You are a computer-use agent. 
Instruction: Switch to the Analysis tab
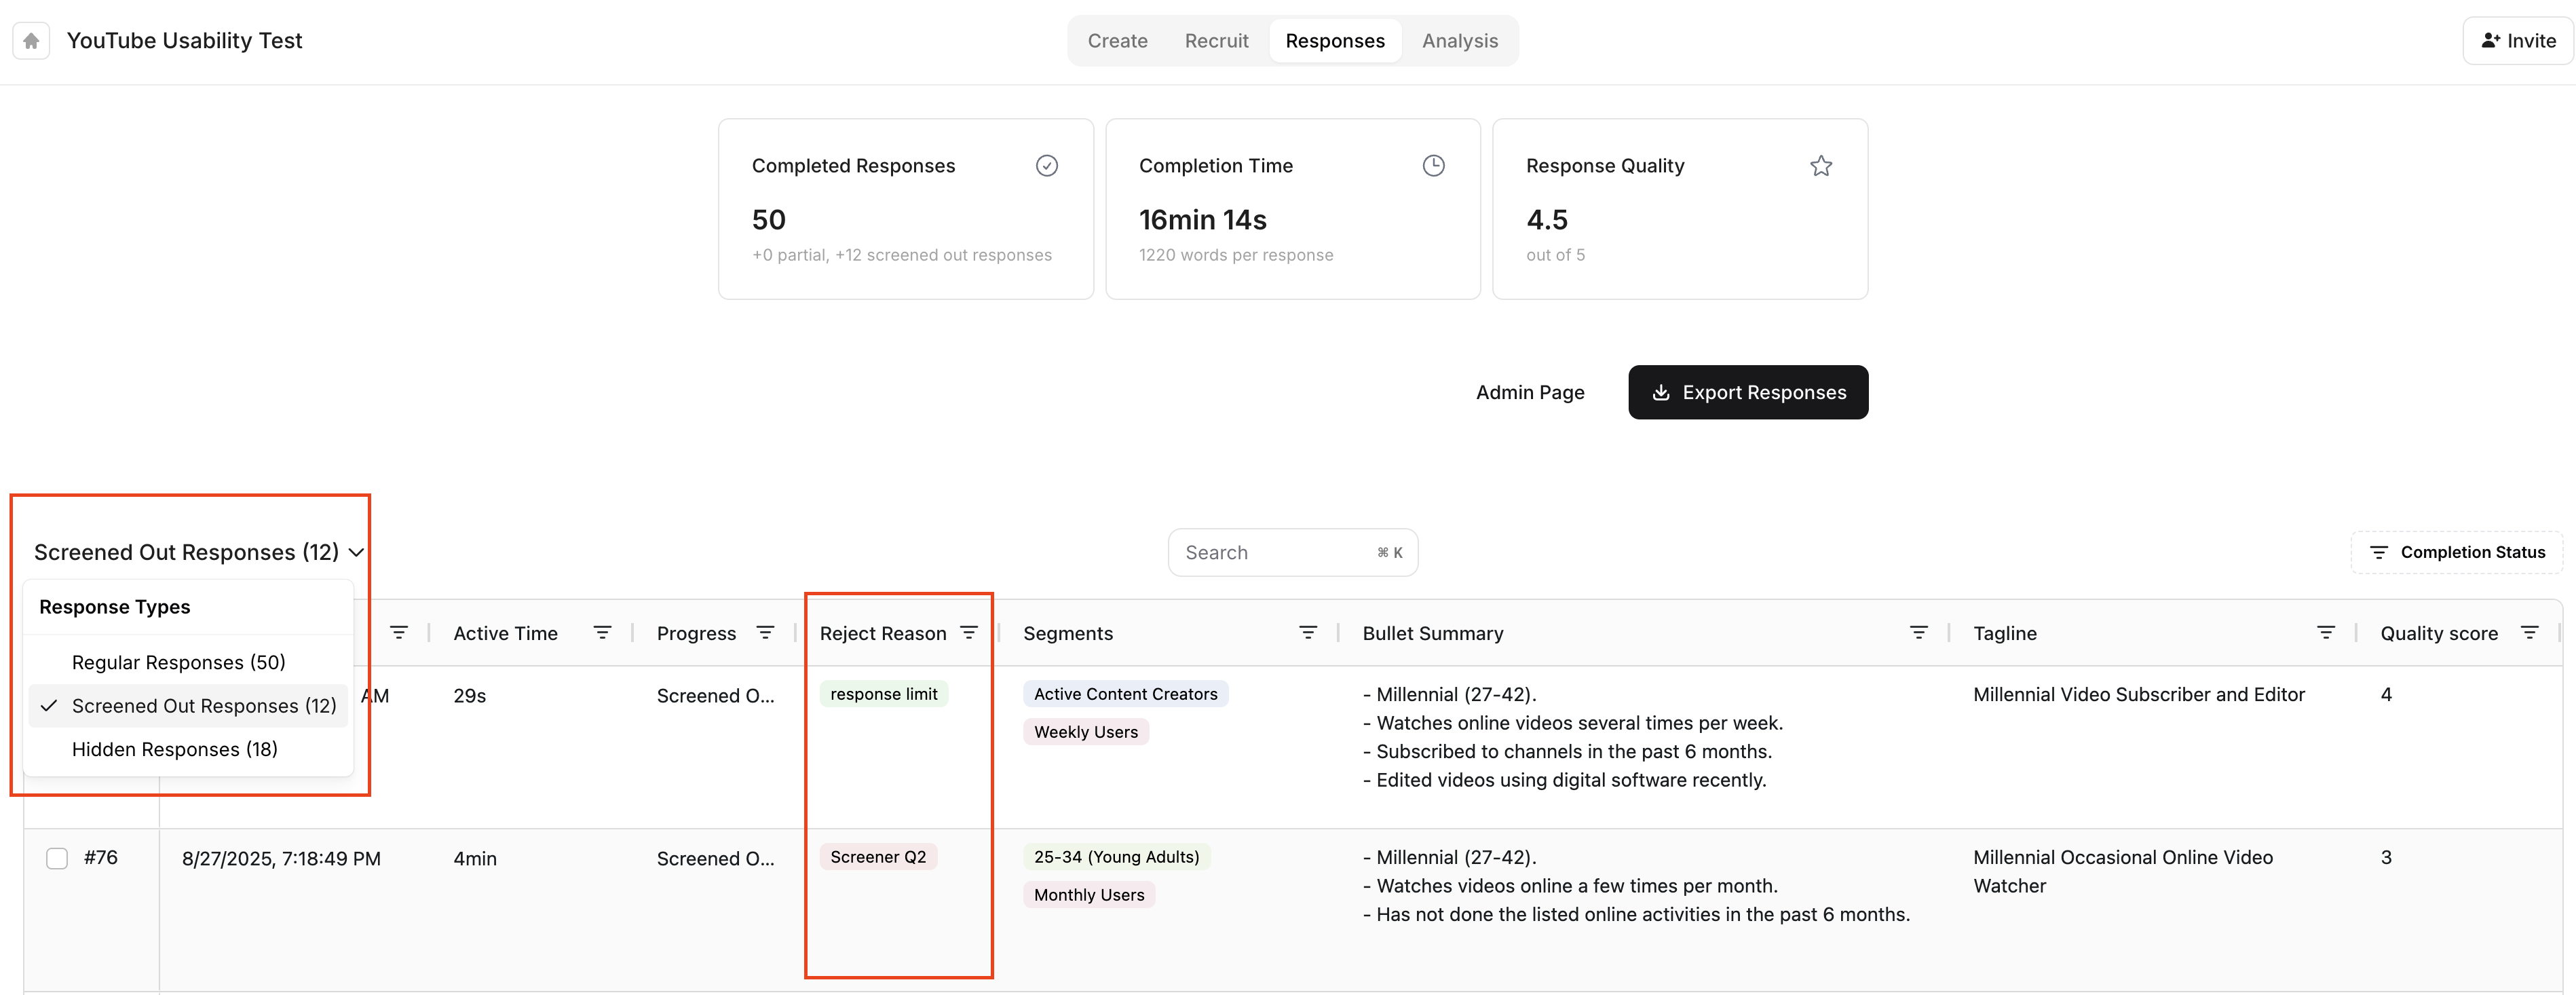tap(1459, 41)
